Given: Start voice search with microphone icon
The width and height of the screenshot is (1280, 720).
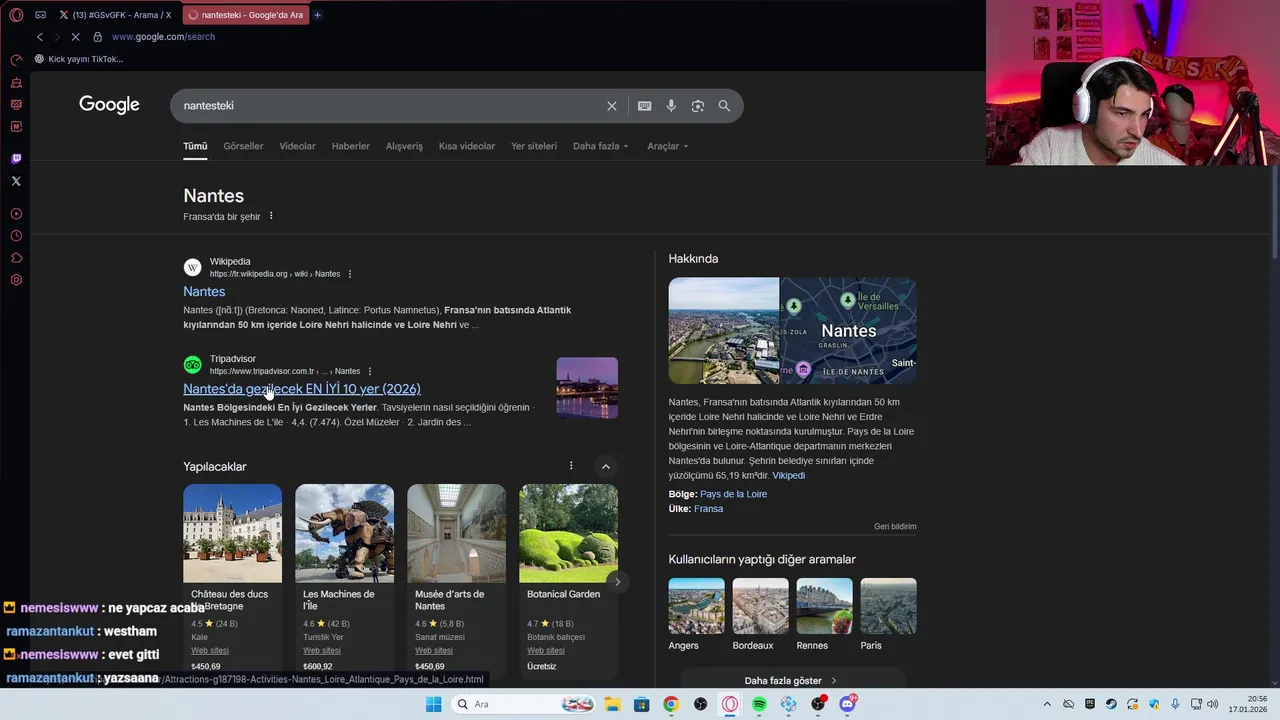Looking at the screenshot, I should [x=671, y=106].
